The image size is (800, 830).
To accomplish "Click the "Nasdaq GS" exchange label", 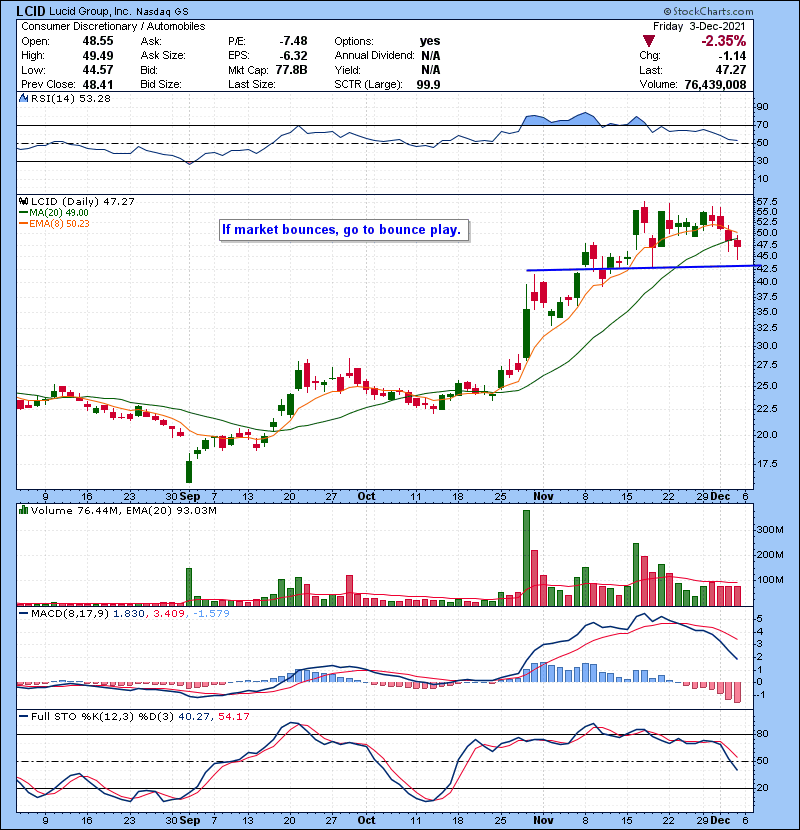I will point(161,12).
